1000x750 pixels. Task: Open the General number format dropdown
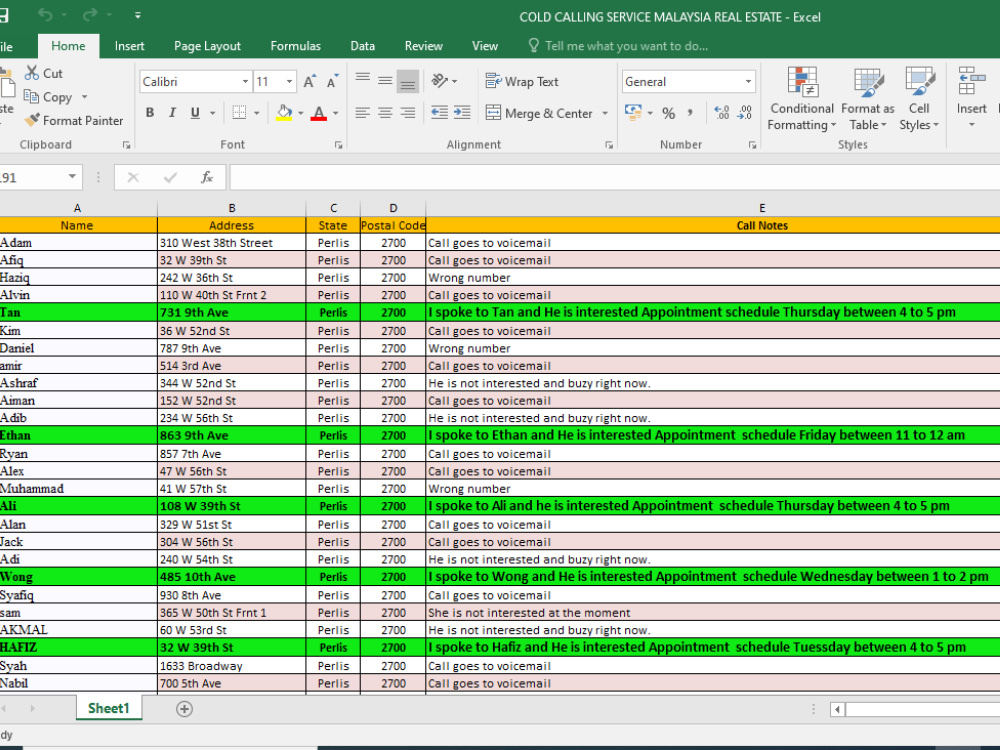point(748,82)
